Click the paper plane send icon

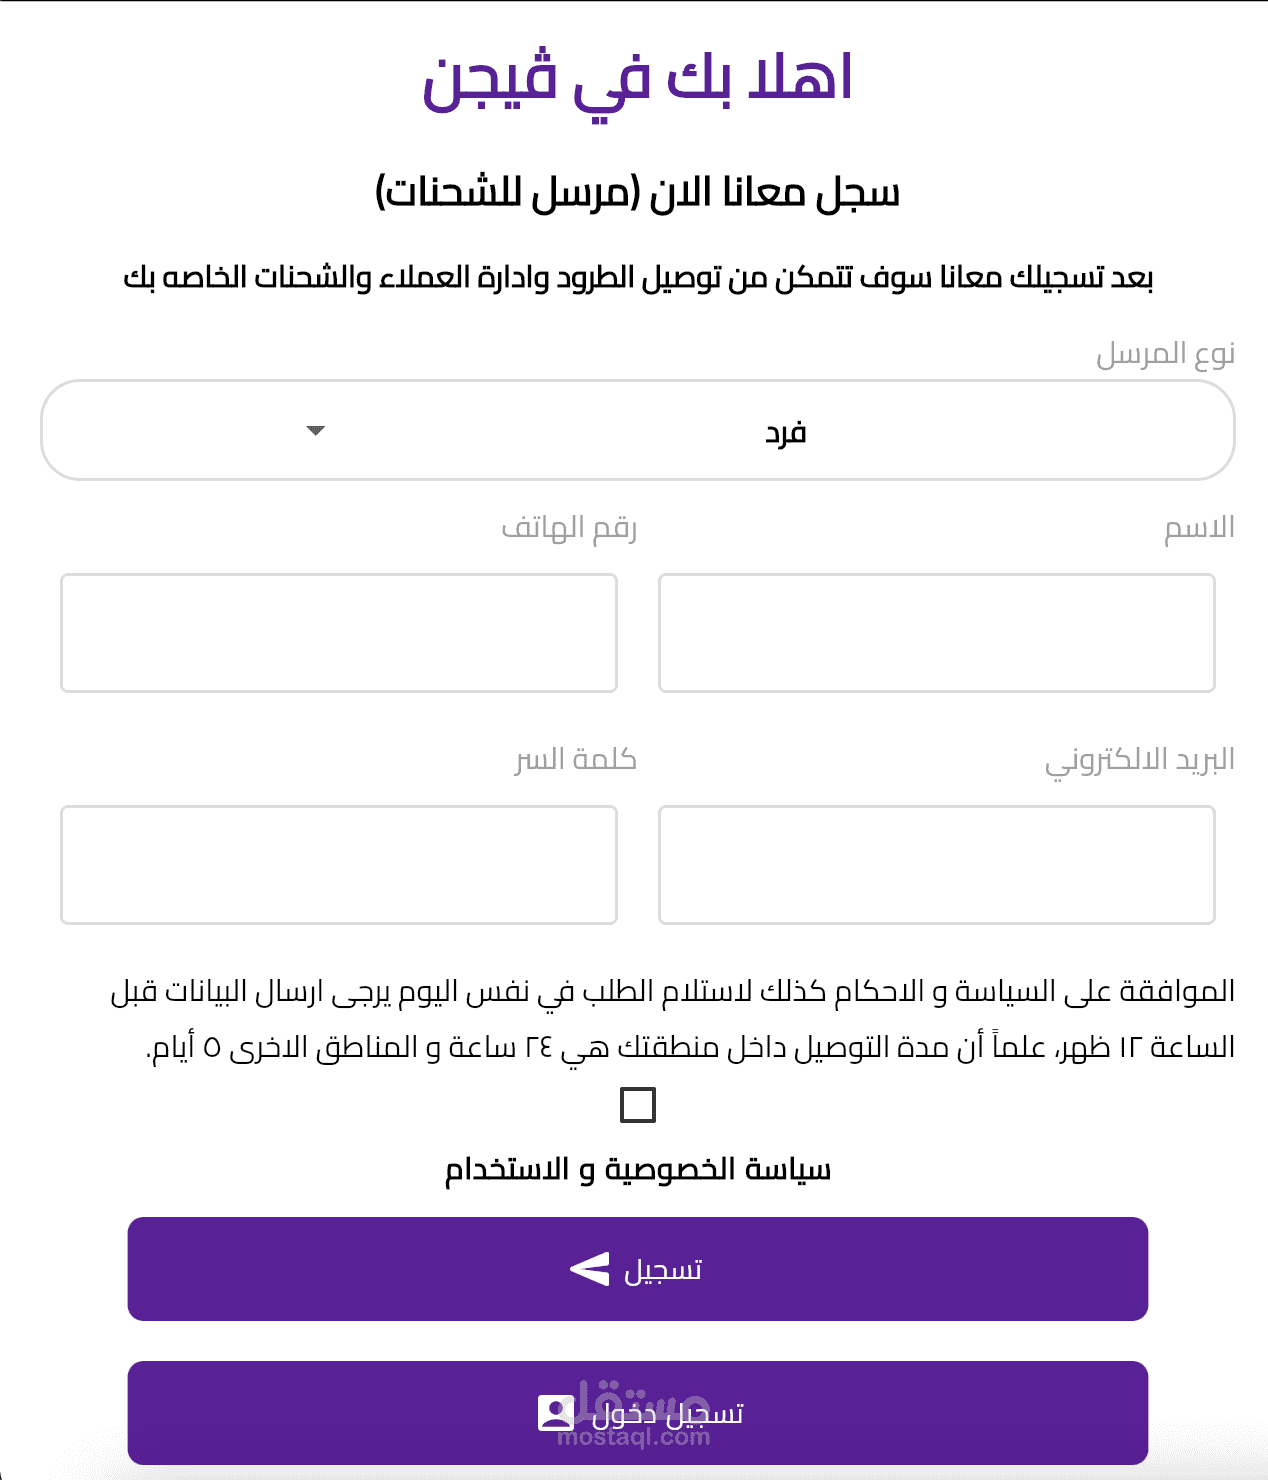click(x=590, y=1269)
